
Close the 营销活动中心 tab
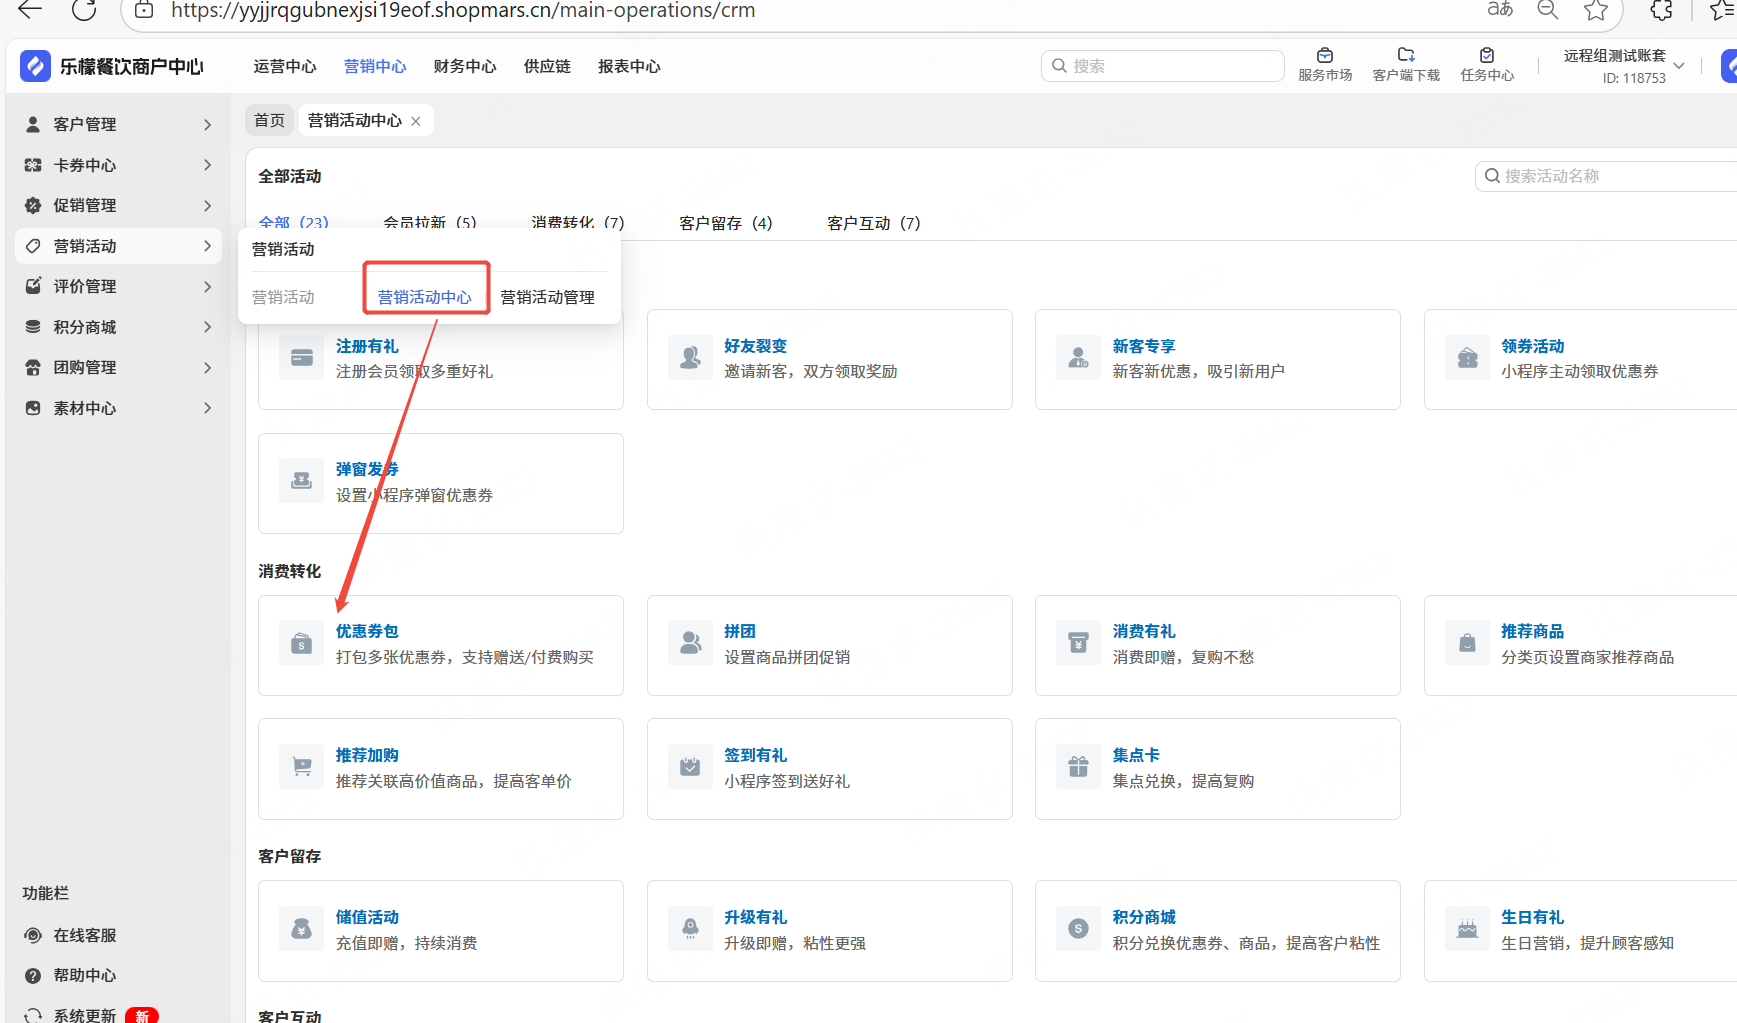[x=416, y=121]
